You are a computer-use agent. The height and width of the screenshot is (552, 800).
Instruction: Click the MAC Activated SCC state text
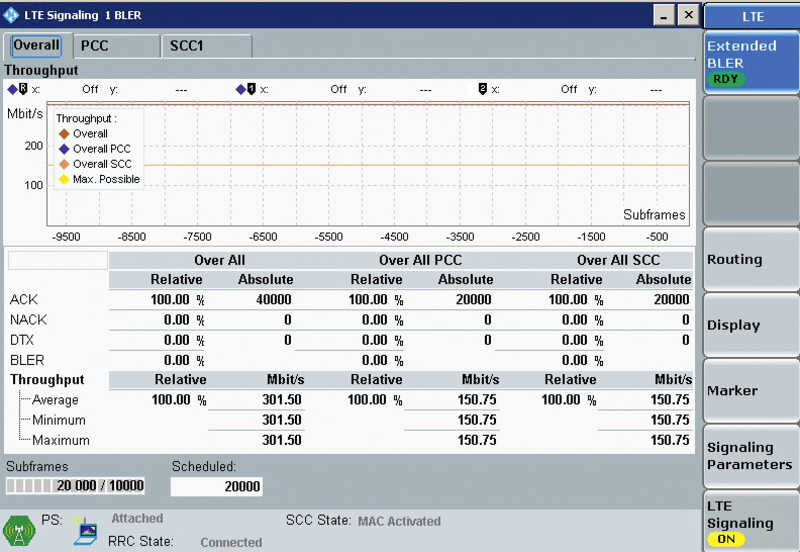click(399, 521)
